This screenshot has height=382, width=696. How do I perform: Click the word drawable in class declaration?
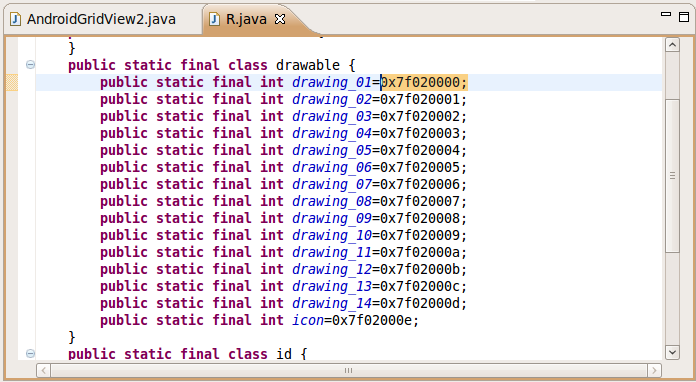[308, 65]
